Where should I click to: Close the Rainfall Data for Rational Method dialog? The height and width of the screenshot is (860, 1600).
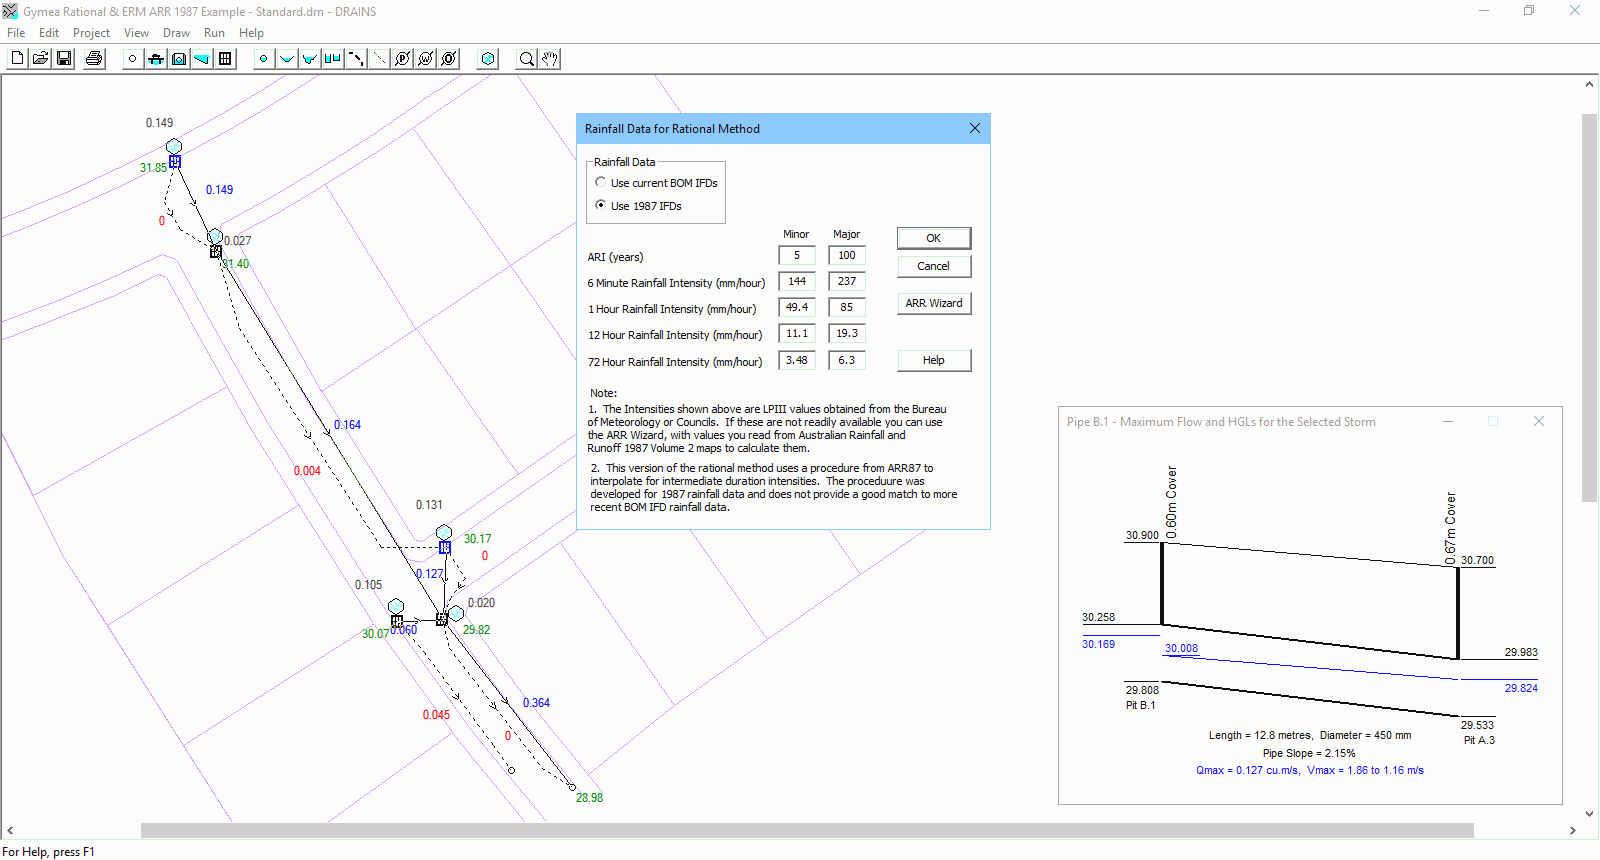(975, 128)
